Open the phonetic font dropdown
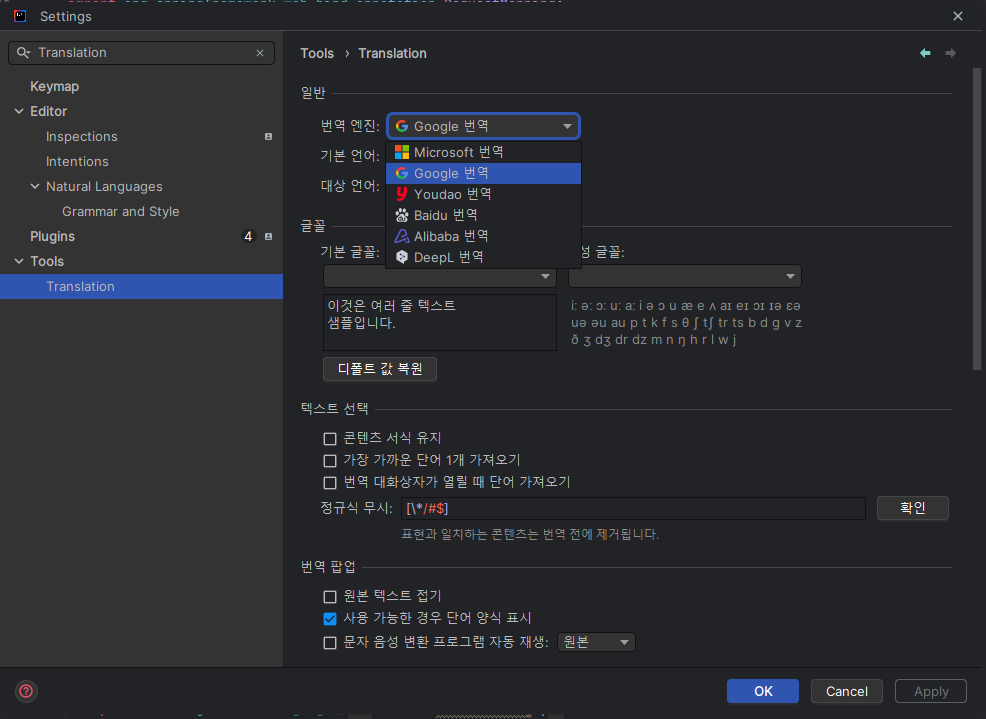Screen dimensions: 986x719 (x=685, y=276)
